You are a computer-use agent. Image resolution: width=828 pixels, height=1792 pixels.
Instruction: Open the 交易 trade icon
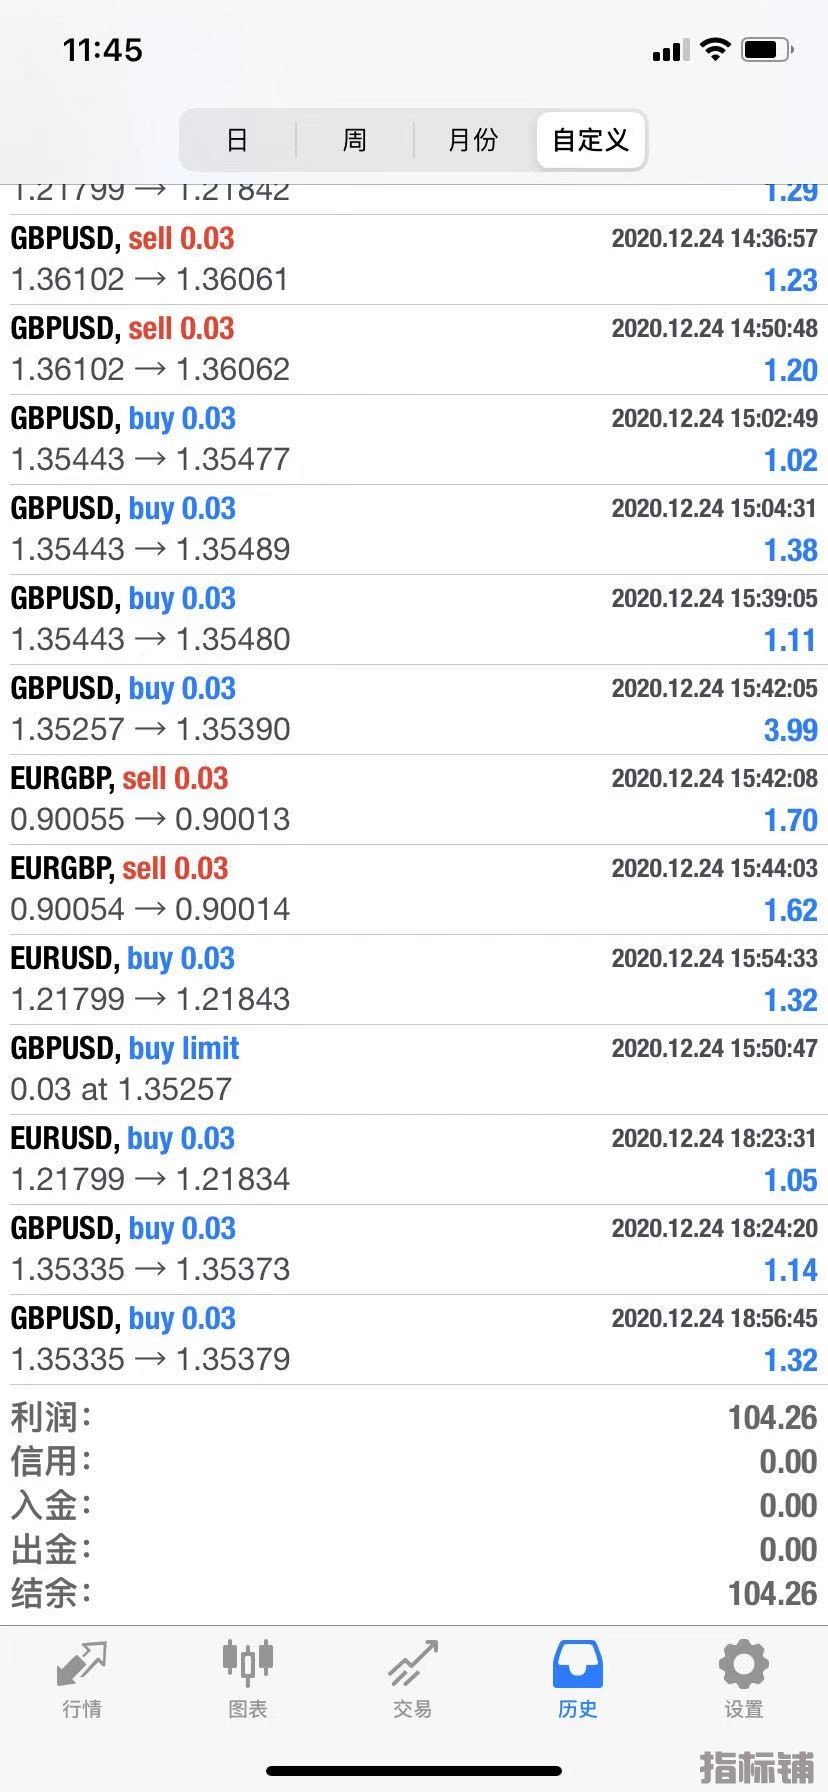[413, 1665]
